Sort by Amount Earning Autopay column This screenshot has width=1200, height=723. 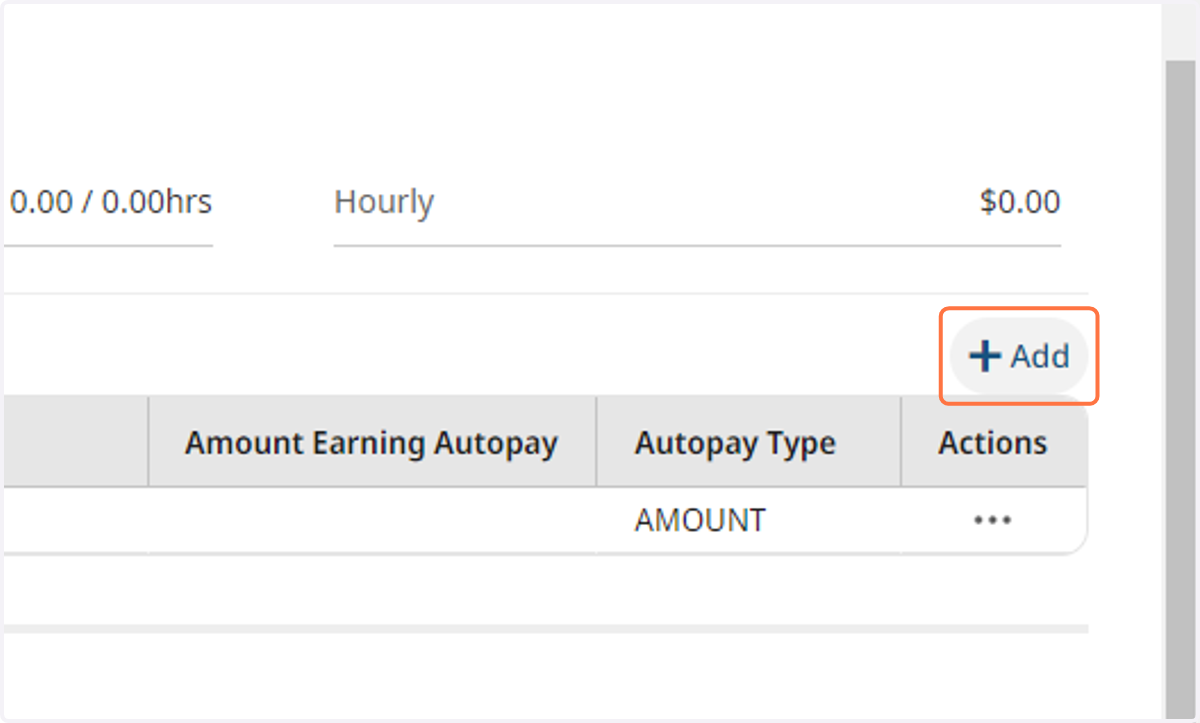click(371, 442)
